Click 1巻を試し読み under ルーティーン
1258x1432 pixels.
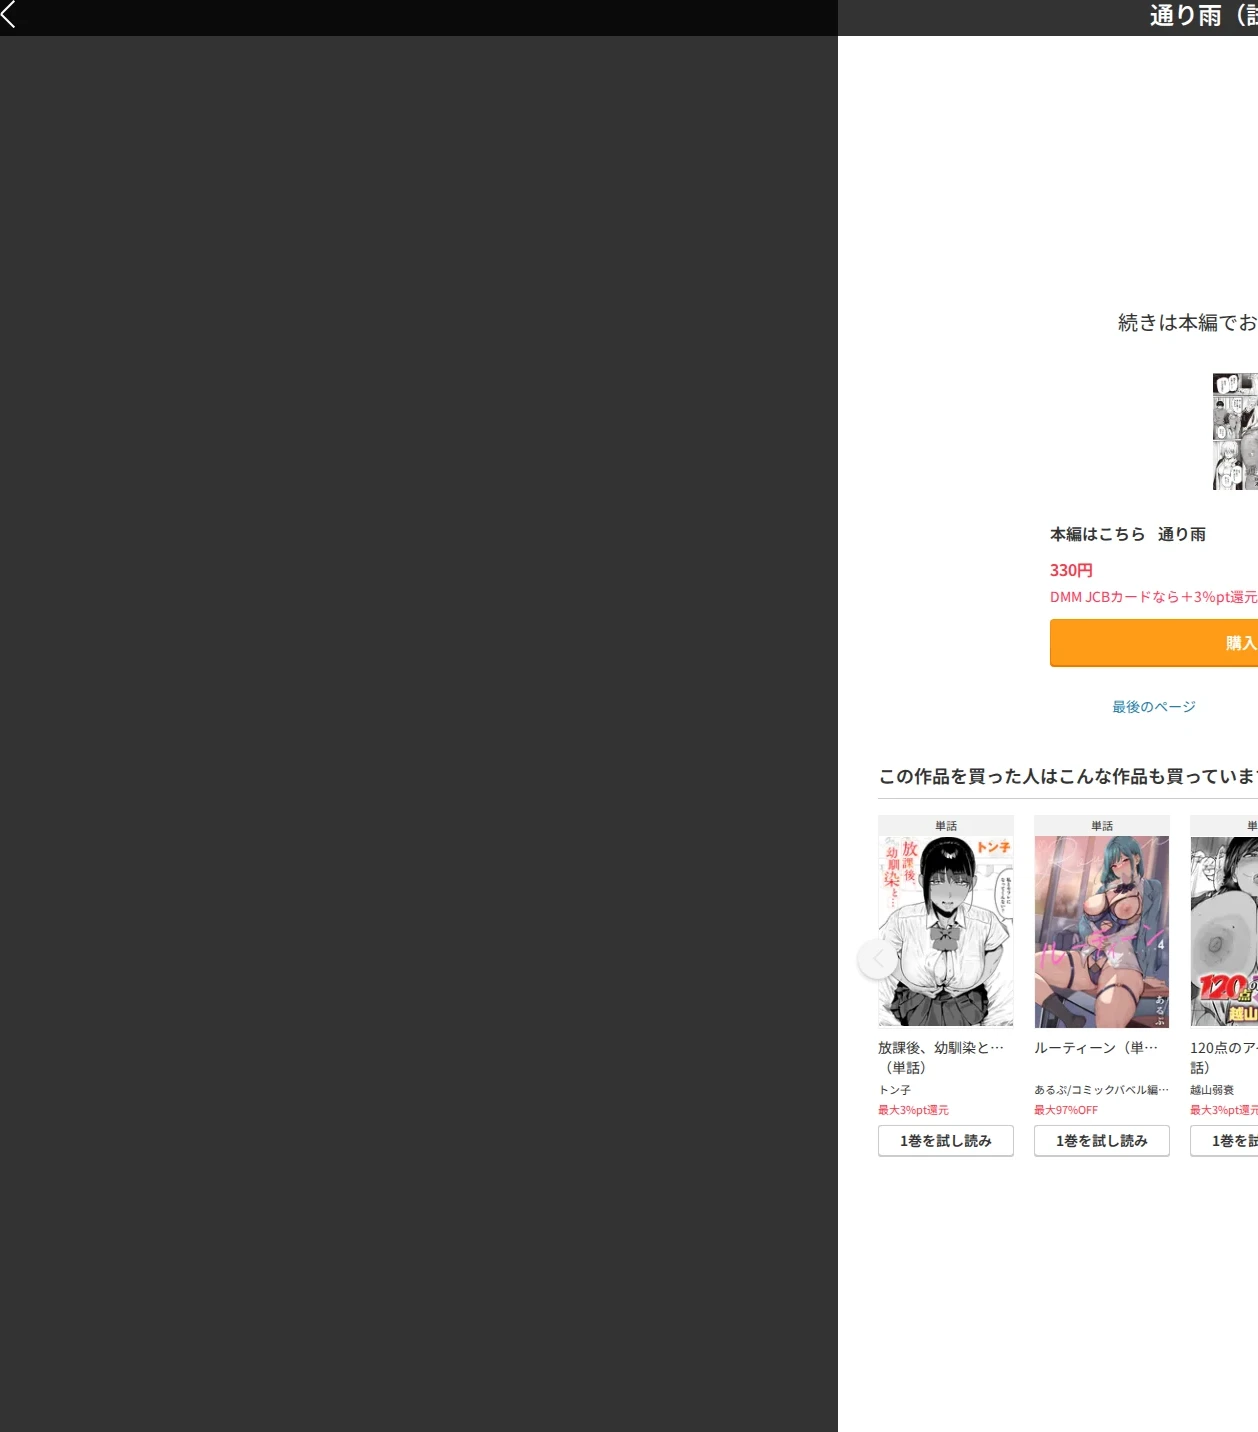pos(1102,1141)
